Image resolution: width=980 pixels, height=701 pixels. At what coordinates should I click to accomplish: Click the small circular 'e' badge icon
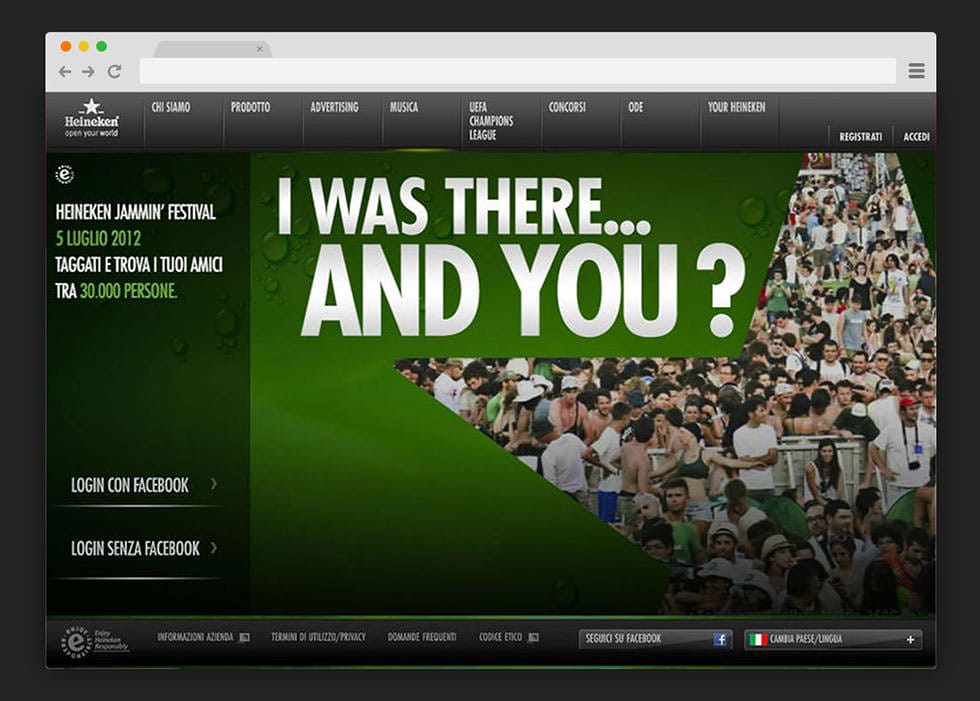coord(64,174)
